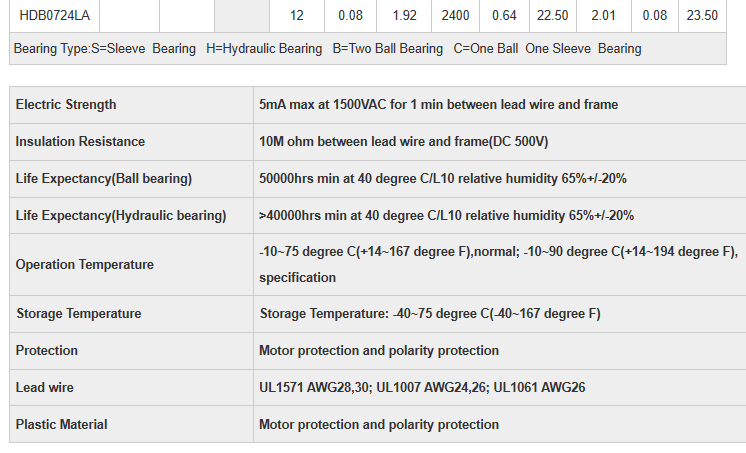This screenshot has height=453, width=746.
Task: Select the Electric Strength row label
Action: pyautogui.click(x=66, y=105)
